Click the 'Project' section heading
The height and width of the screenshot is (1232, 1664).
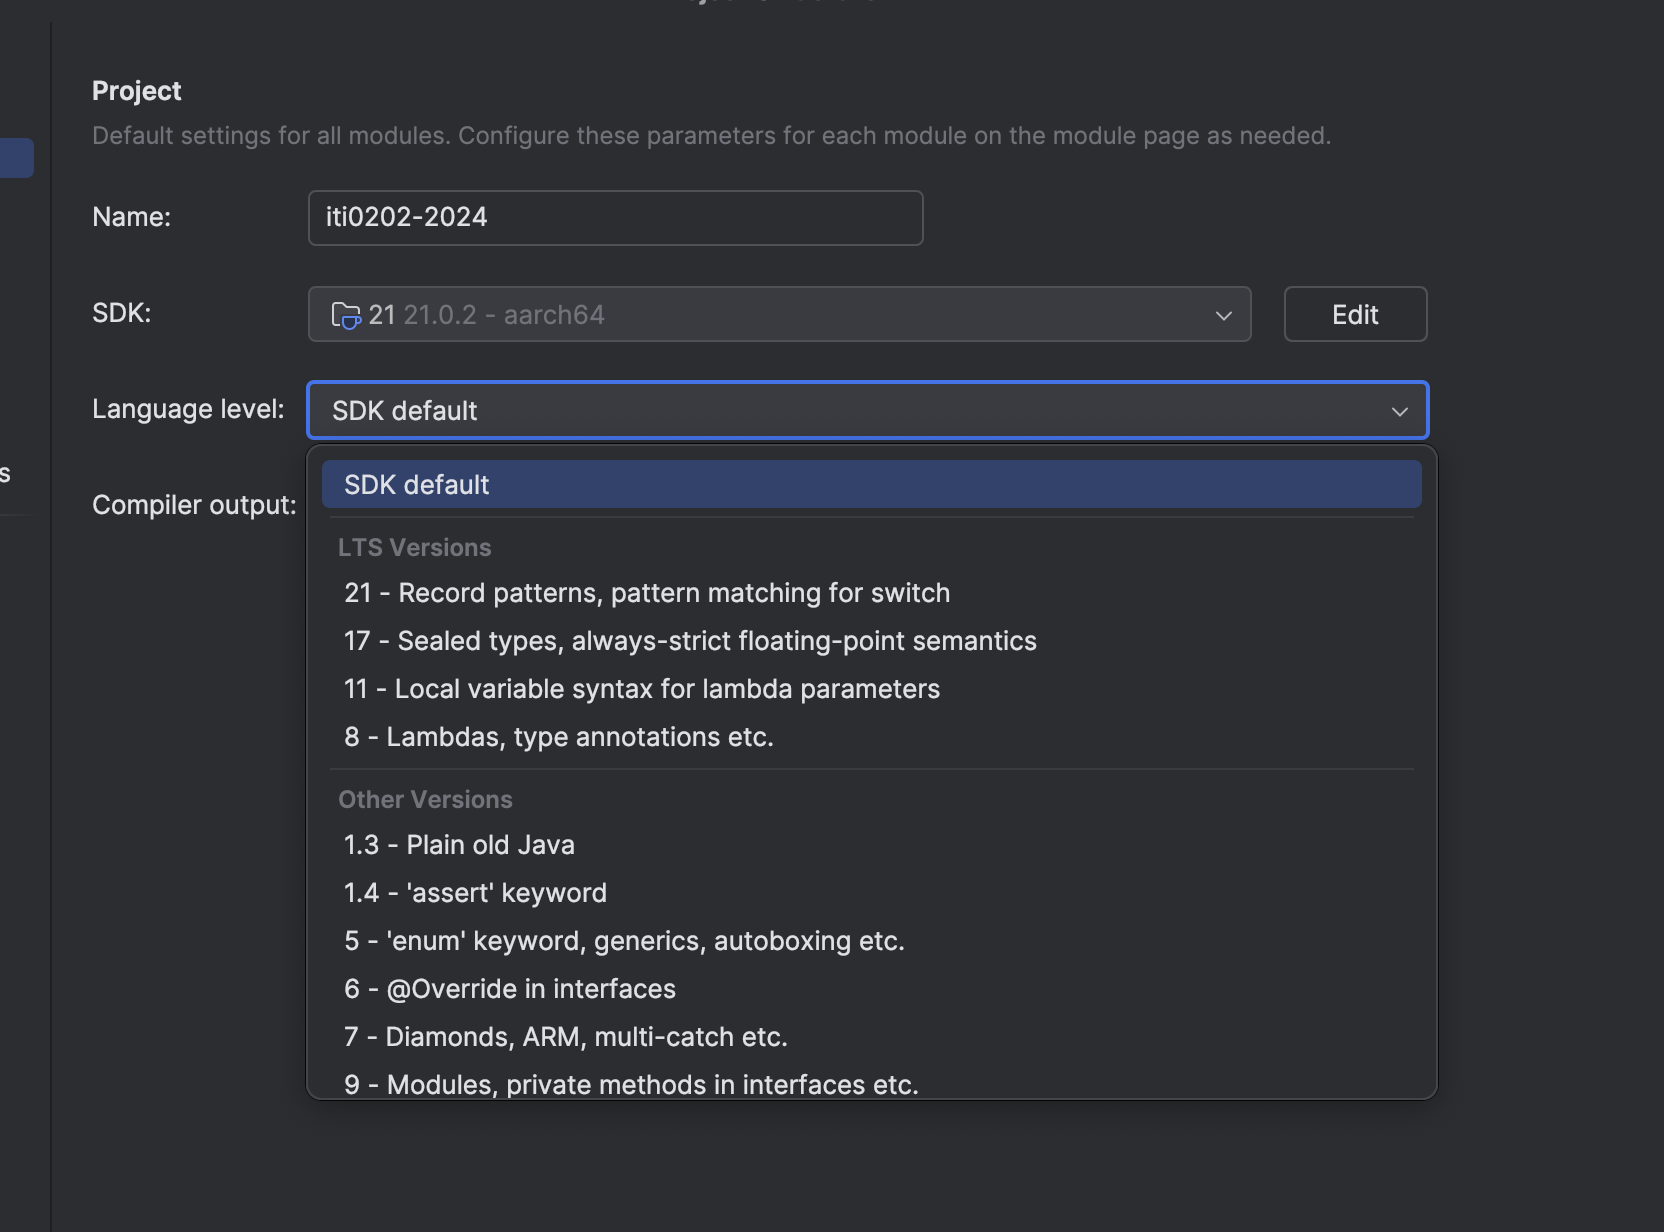(x=136, y=91)
